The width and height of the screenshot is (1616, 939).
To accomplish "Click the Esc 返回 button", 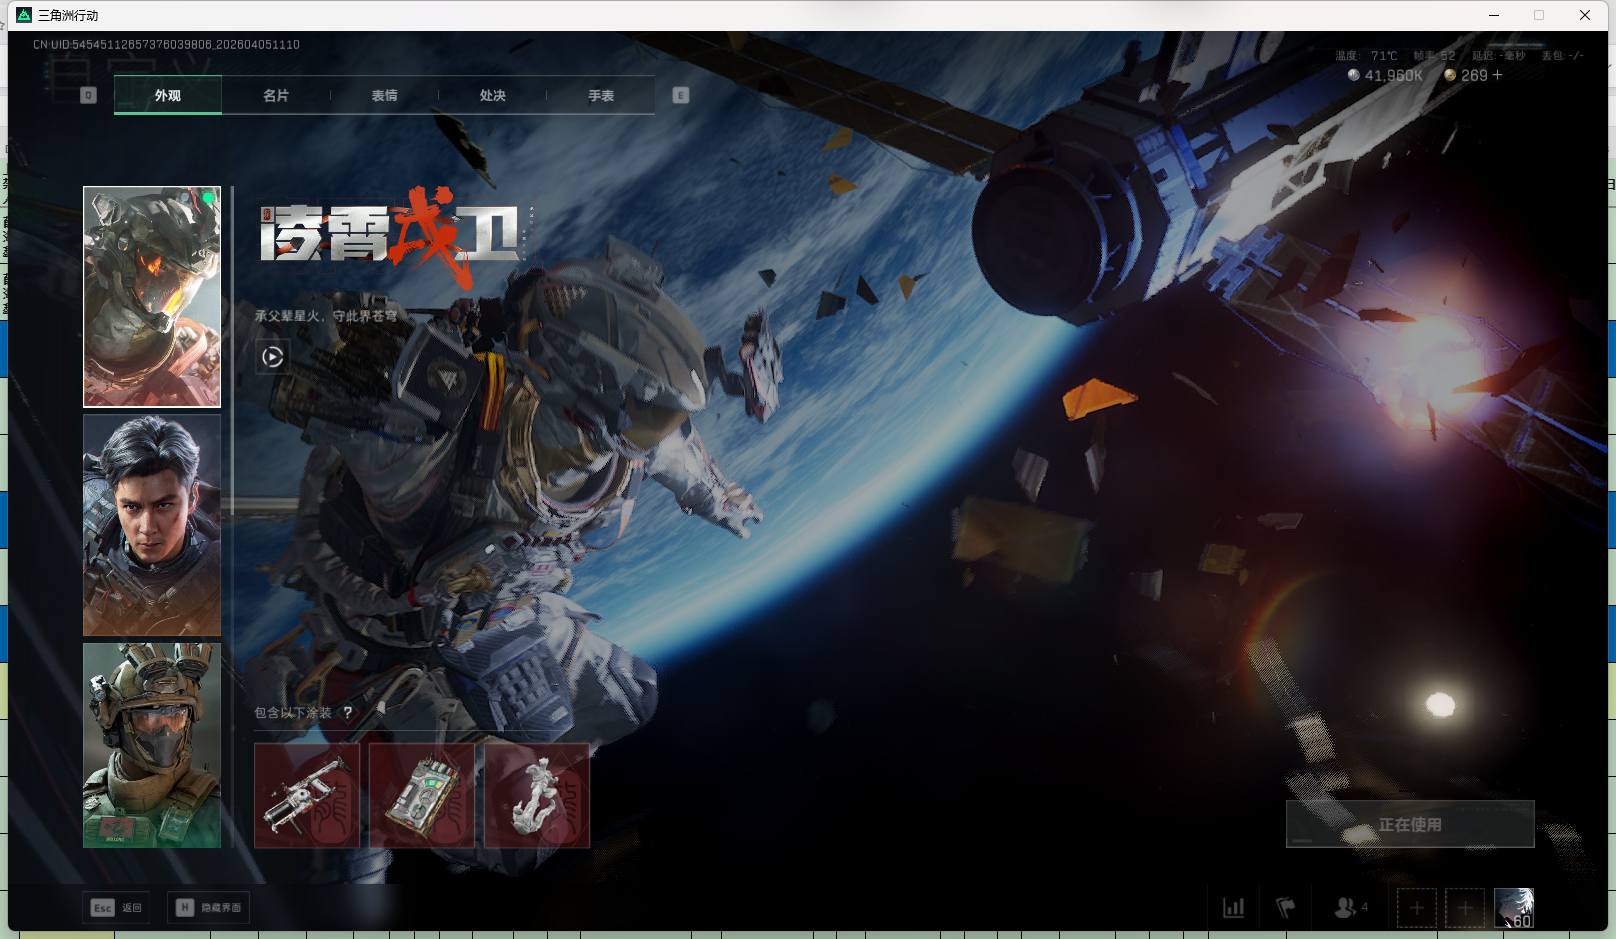I will 117,907.
